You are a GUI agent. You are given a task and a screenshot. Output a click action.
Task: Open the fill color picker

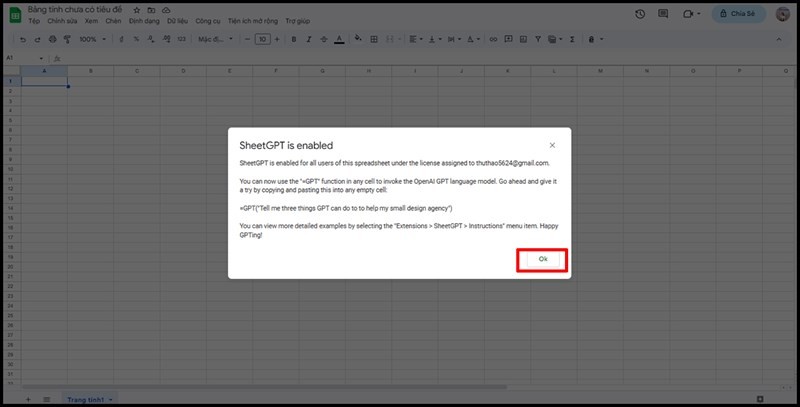358,39
